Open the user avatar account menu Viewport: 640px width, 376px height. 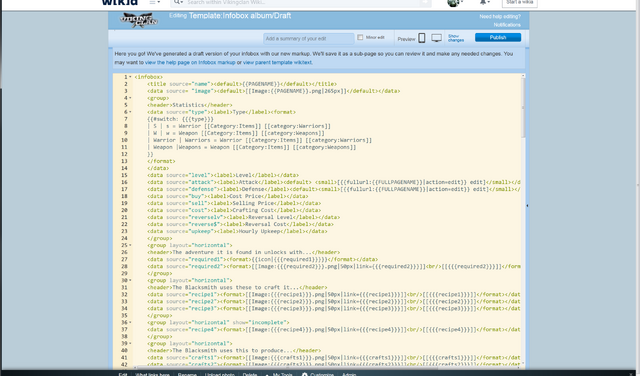(x=455, y=3)
